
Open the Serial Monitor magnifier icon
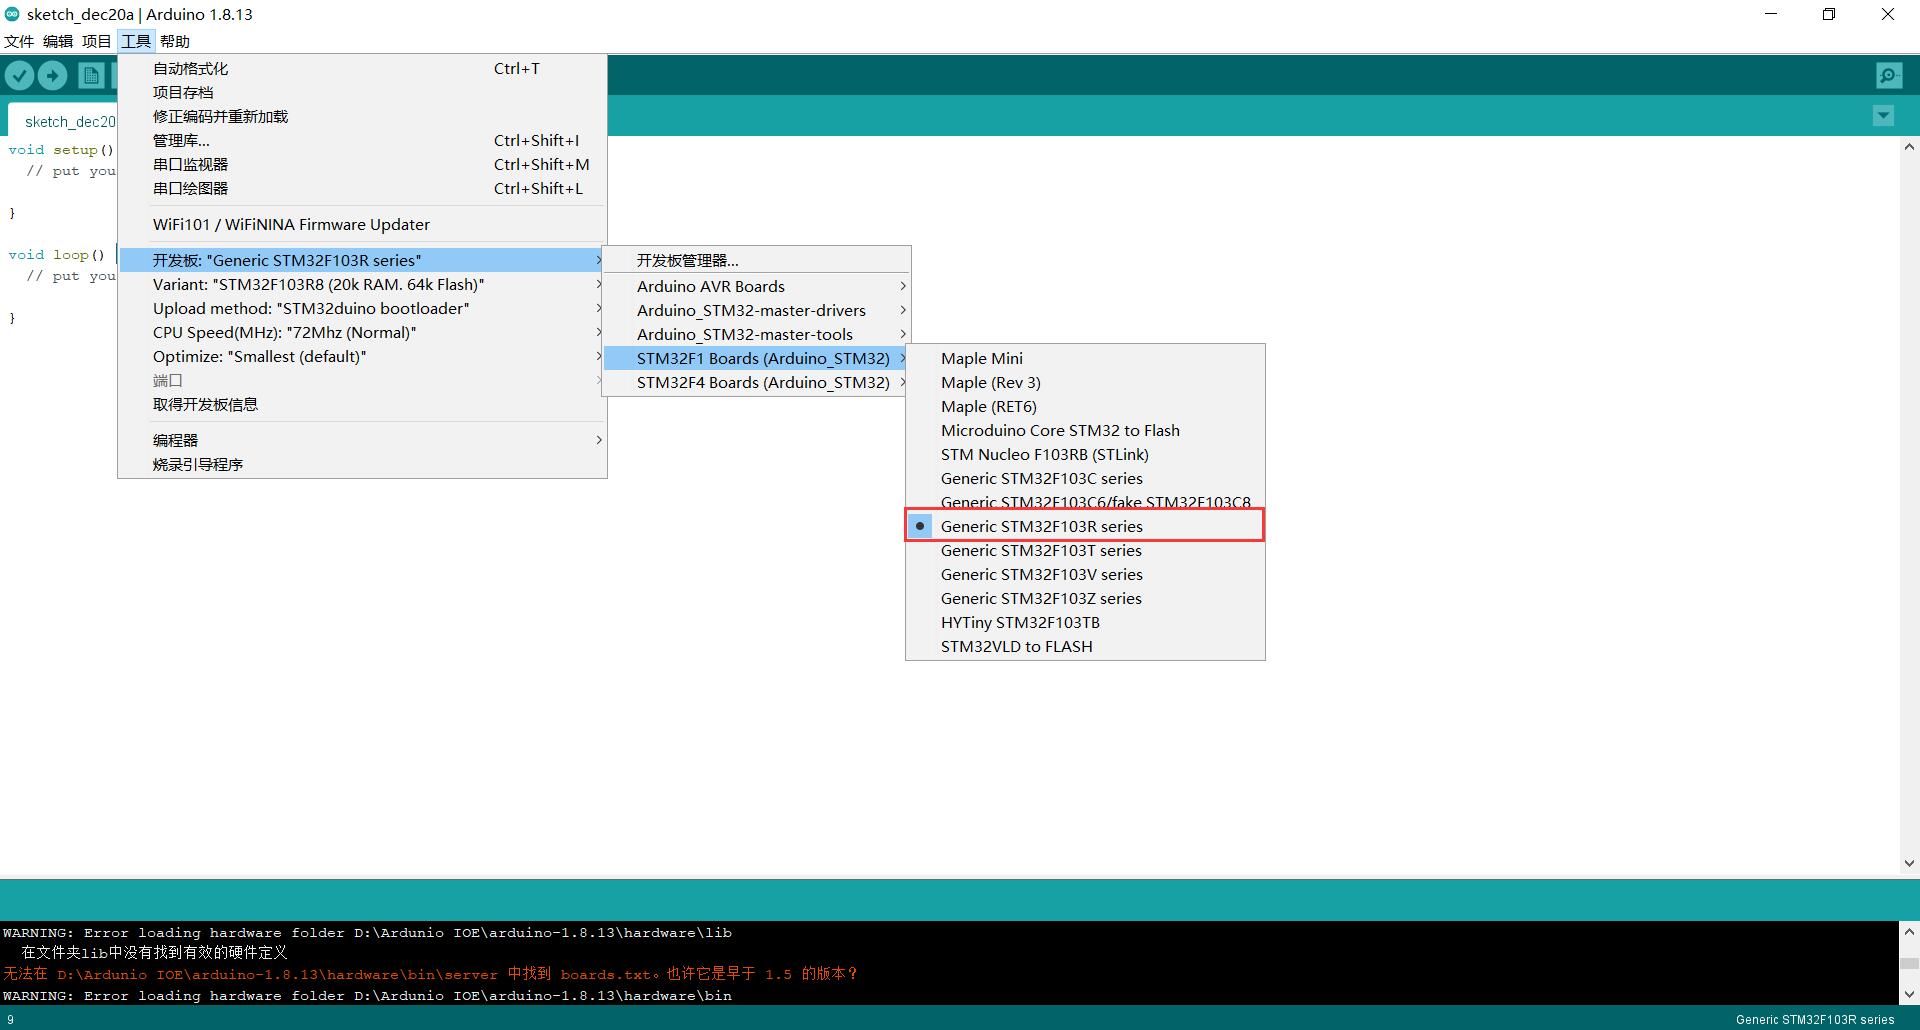click(x=1888, y=75)
